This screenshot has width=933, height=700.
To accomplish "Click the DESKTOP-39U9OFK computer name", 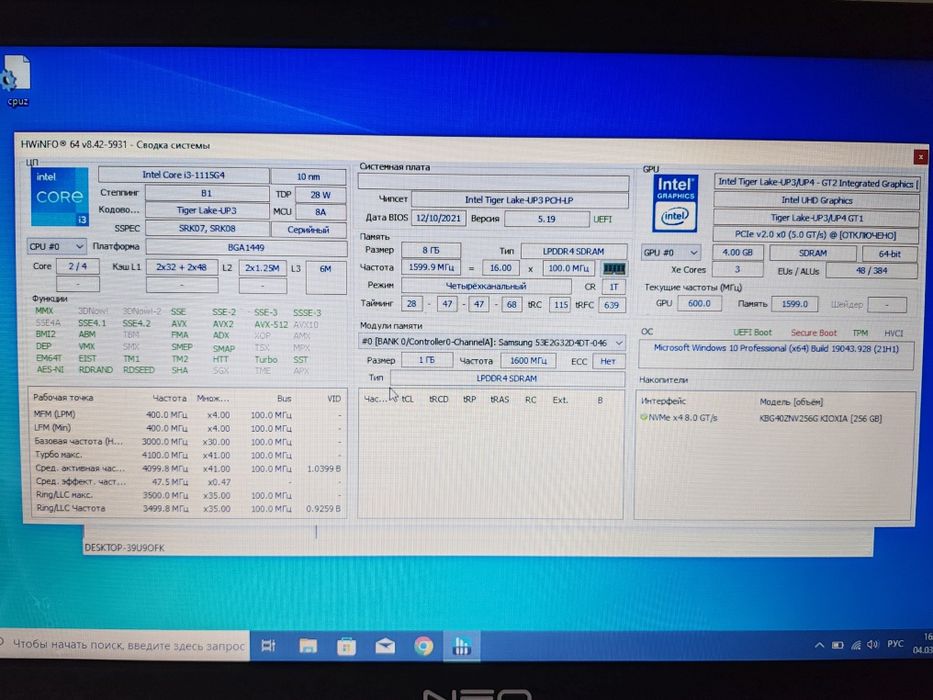I will [x=124, y=548].
